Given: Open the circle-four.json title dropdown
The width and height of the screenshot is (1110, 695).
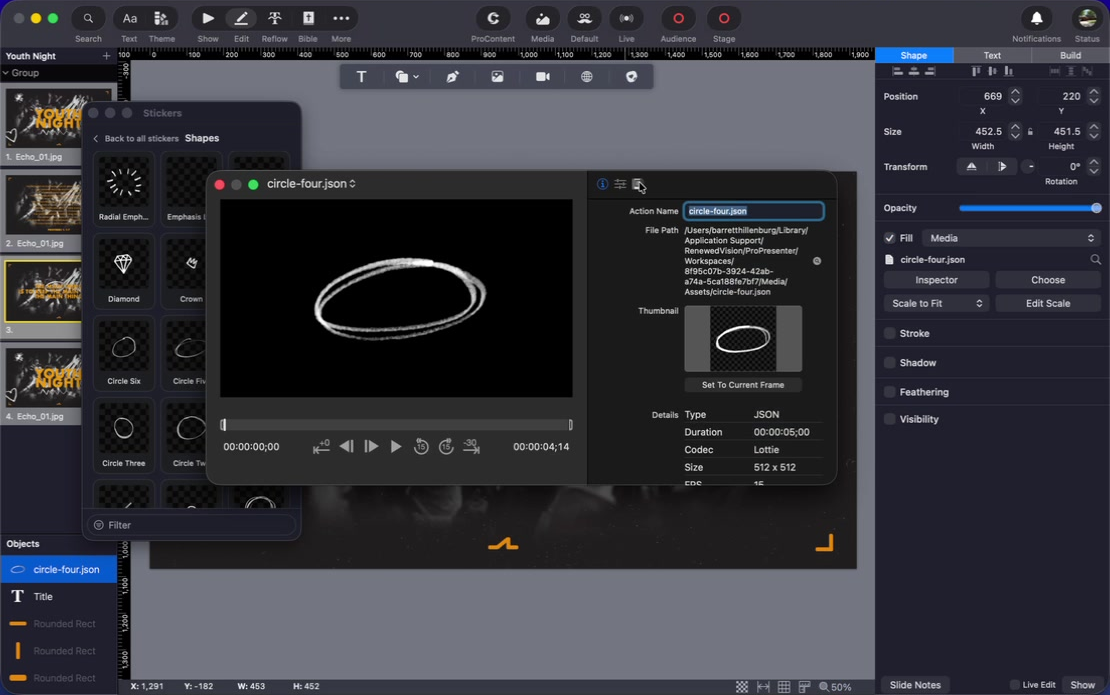Looking at the screenshot, I should point(311,184).
